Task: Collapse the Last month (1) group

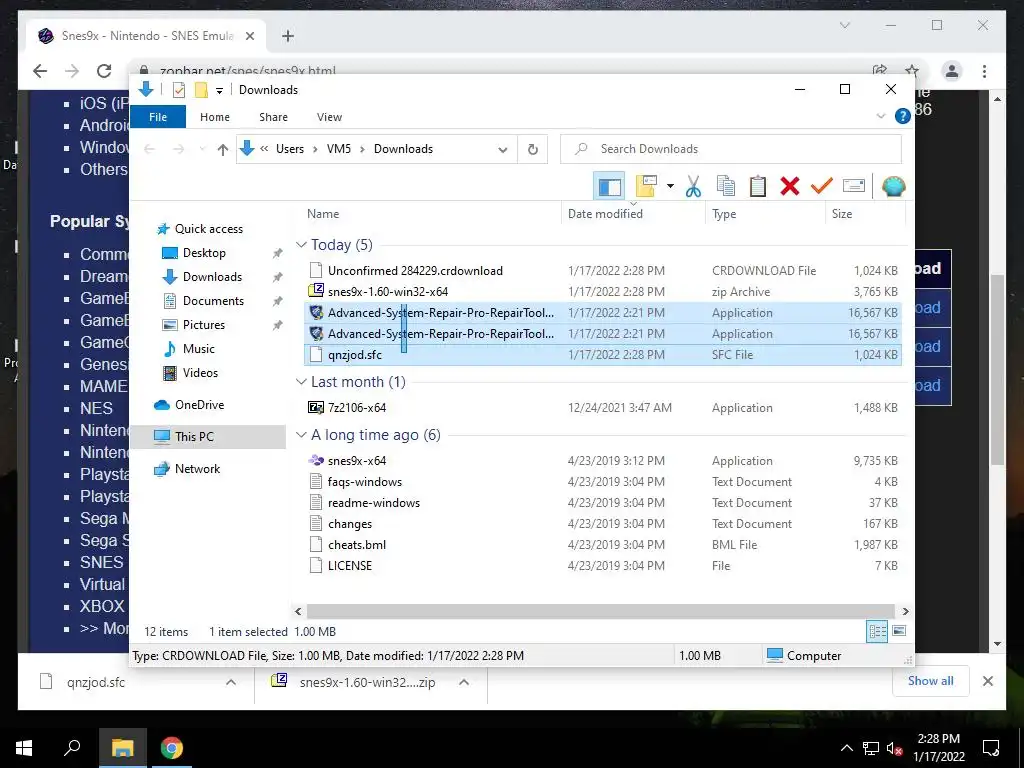Action: [x=301, y=381]
